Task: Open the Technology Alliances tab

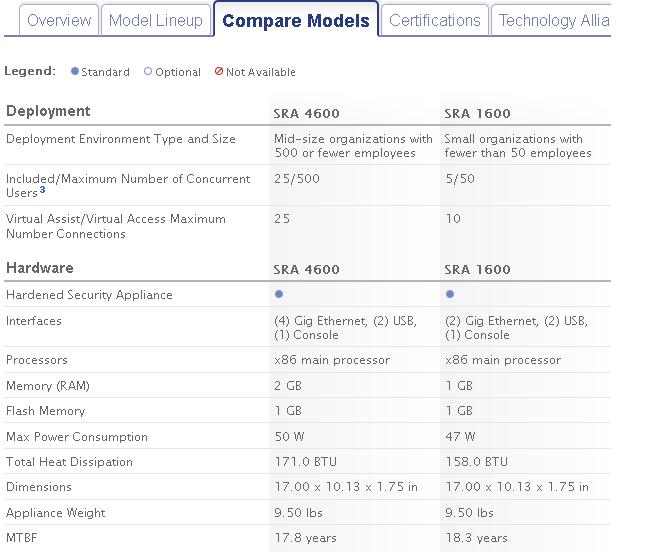Action: [552, 20]
